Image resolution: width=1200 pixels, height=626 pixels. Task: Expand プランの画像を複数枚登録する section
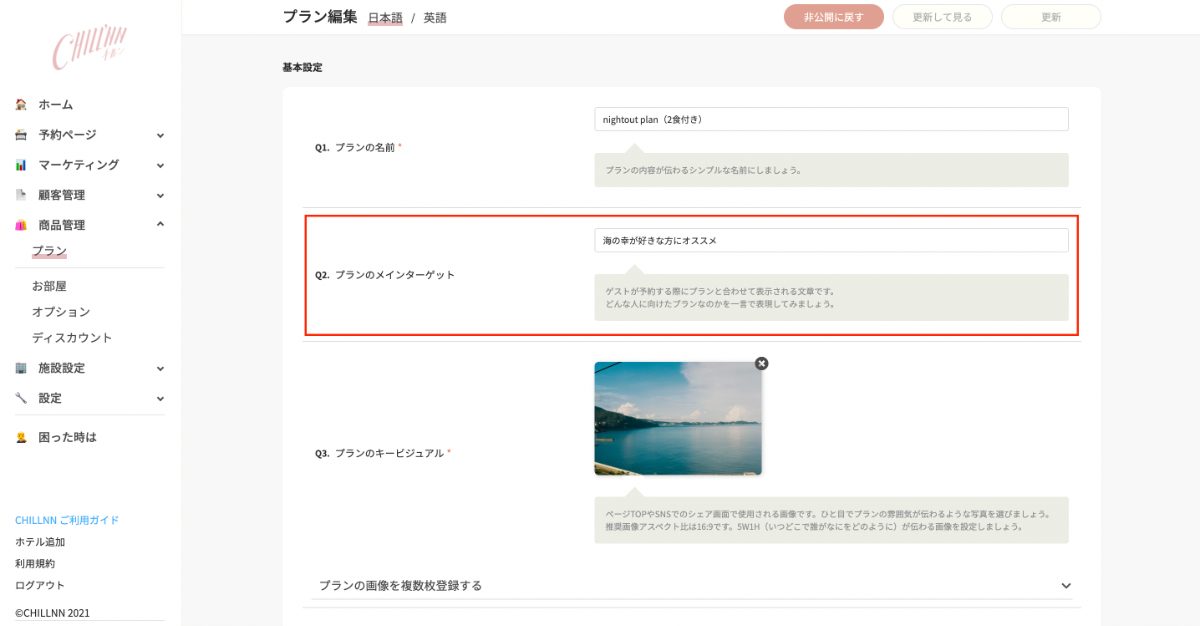pyautogui.click(x=1066, y=585)
